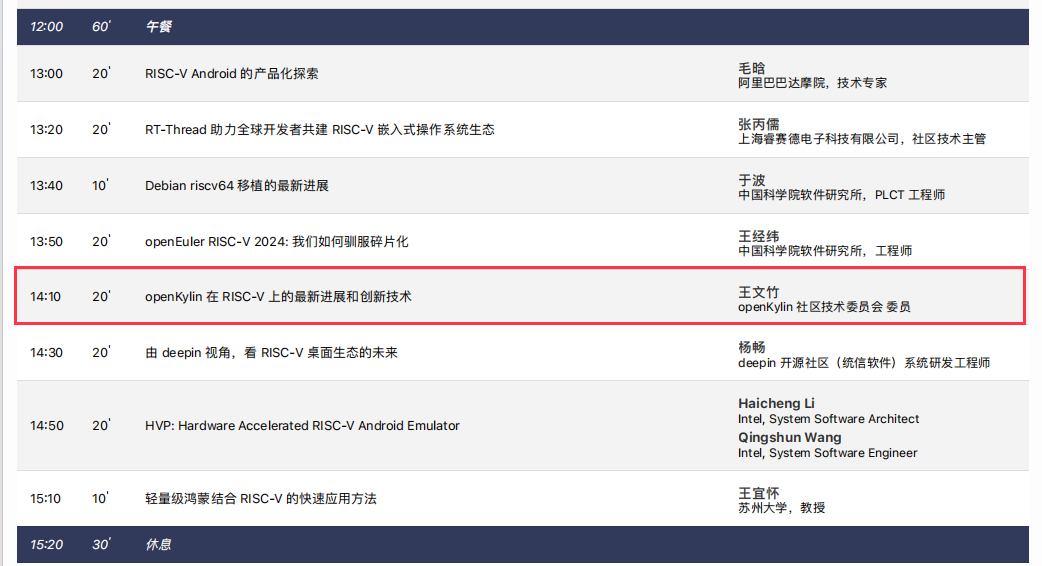Click Intel, System Software Architect text
1042x566 pixels.
coord(829,419)
